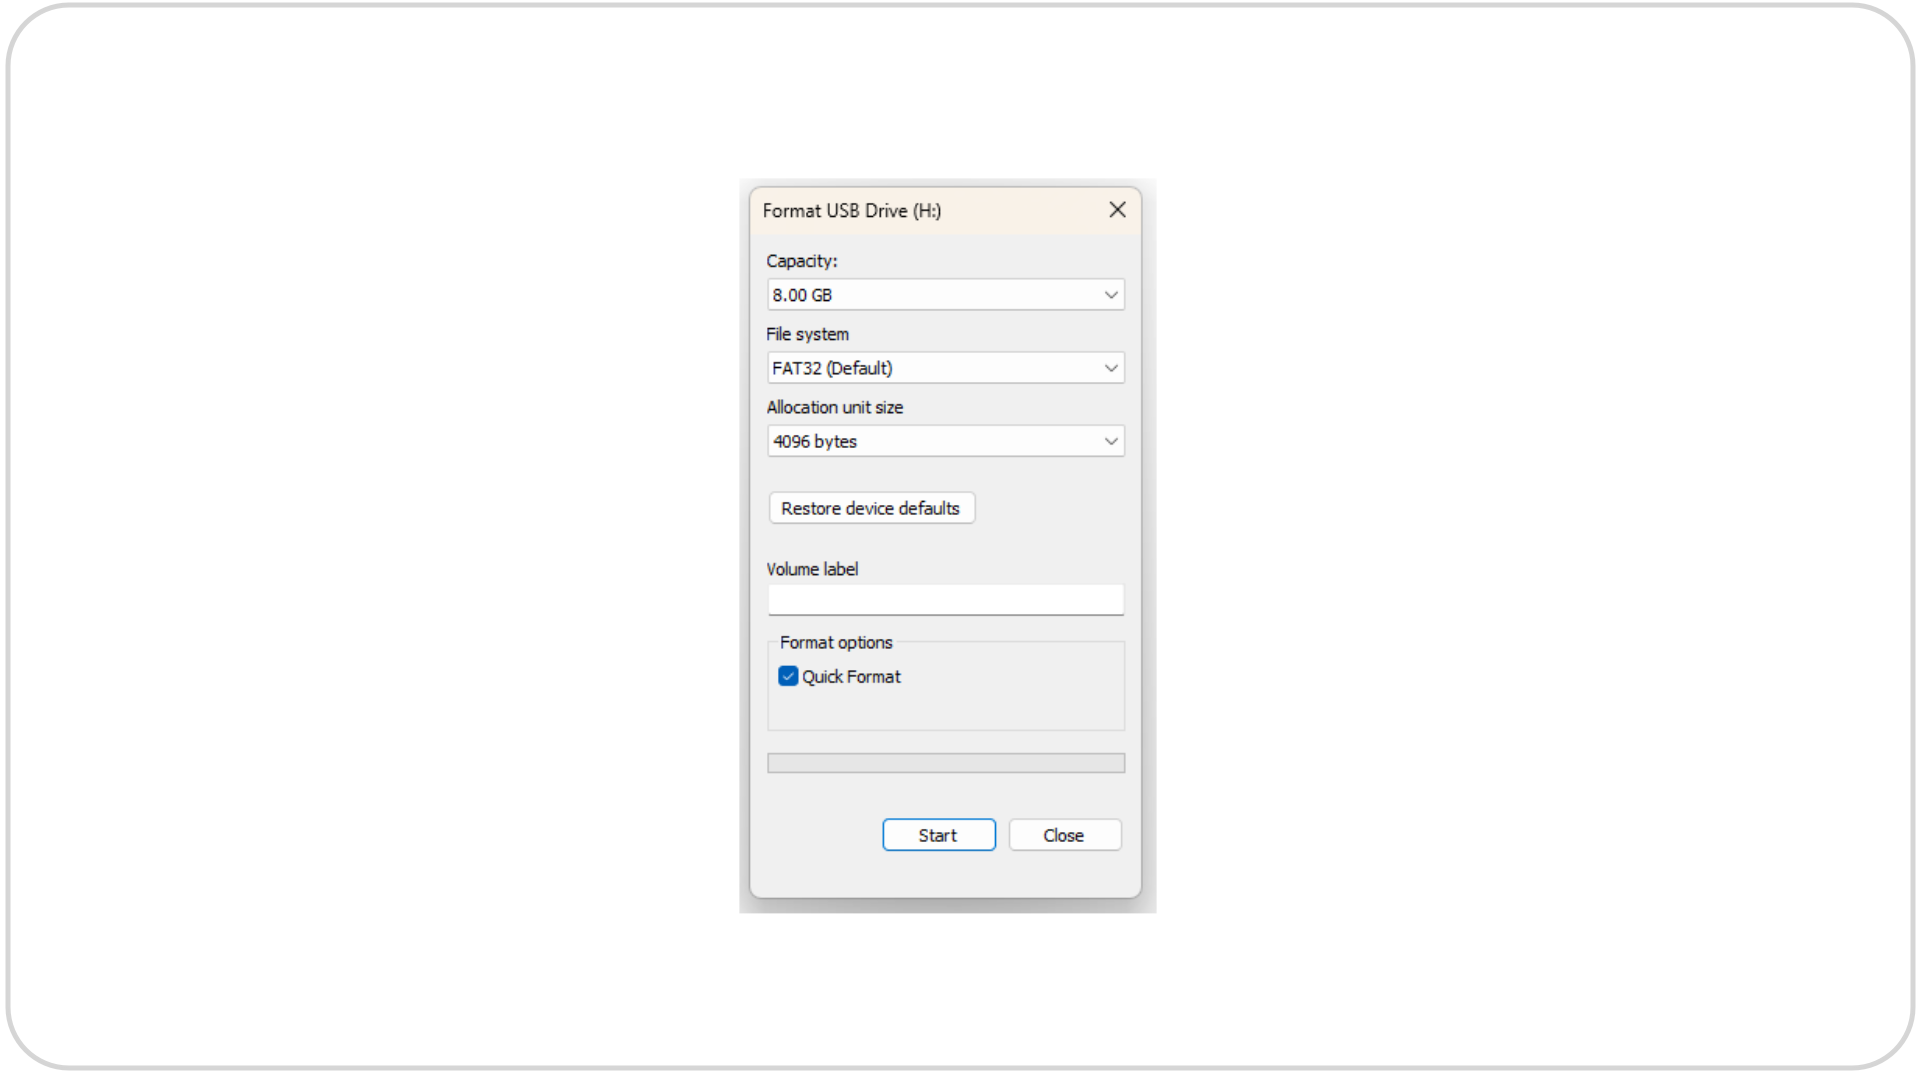Select the capacity field showing 8.00 GB
1920x1080 pixels.
tap(900, 294)
